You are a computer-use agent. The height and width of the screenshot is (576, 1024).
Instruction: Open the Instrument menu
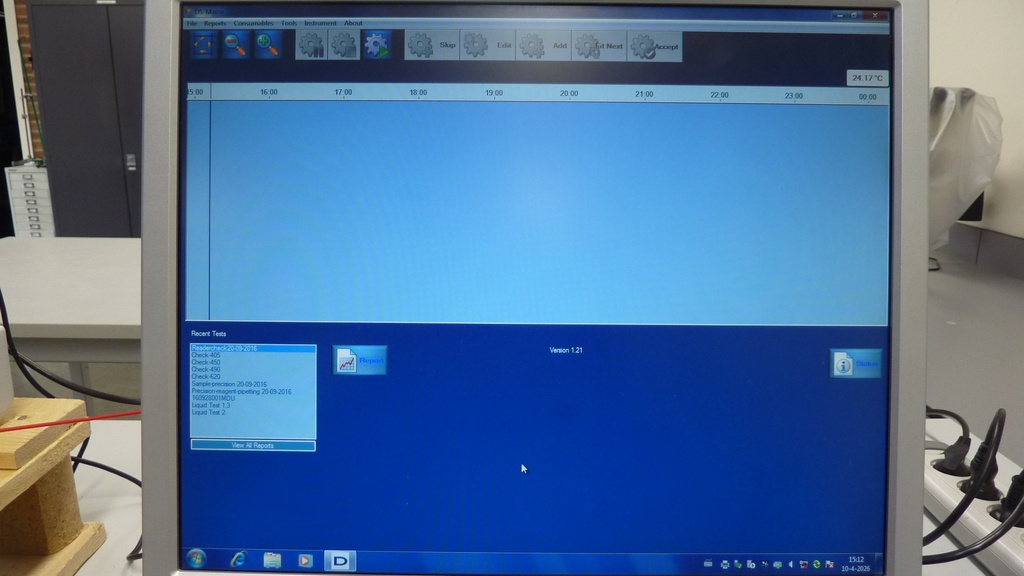click(320, 23)
